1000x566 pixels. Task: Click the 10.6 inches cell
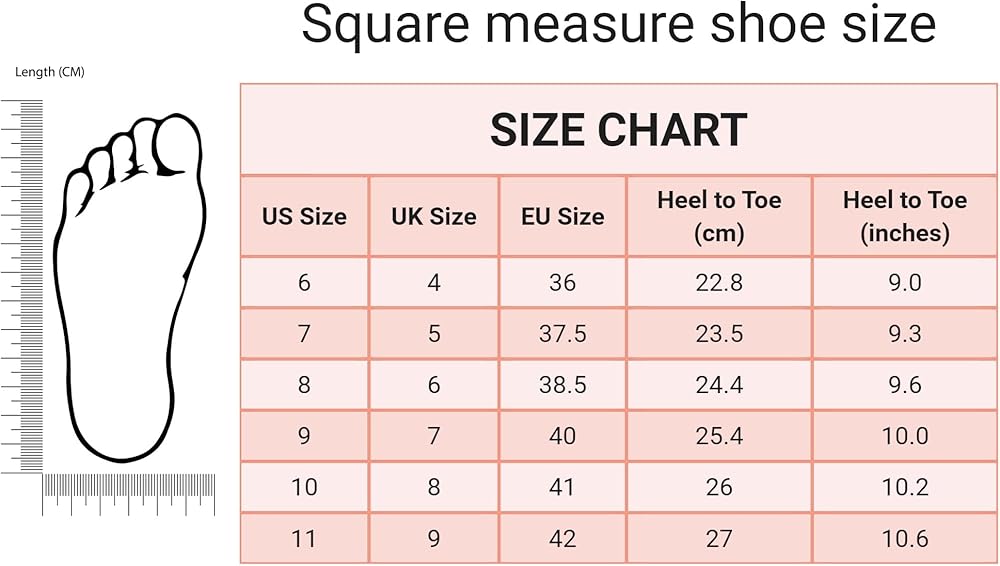pyautogui.click(x=905, y=539)
